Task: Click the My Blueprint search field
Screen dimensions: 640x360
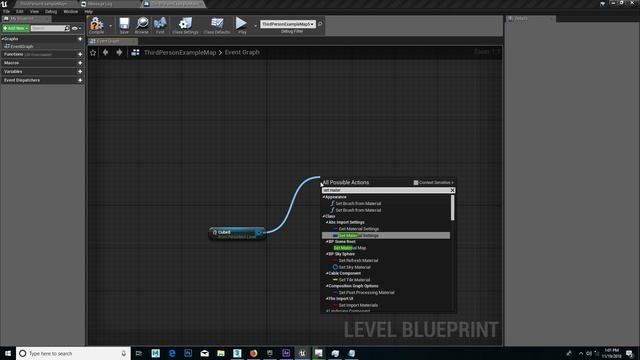Action: [48, 28]
